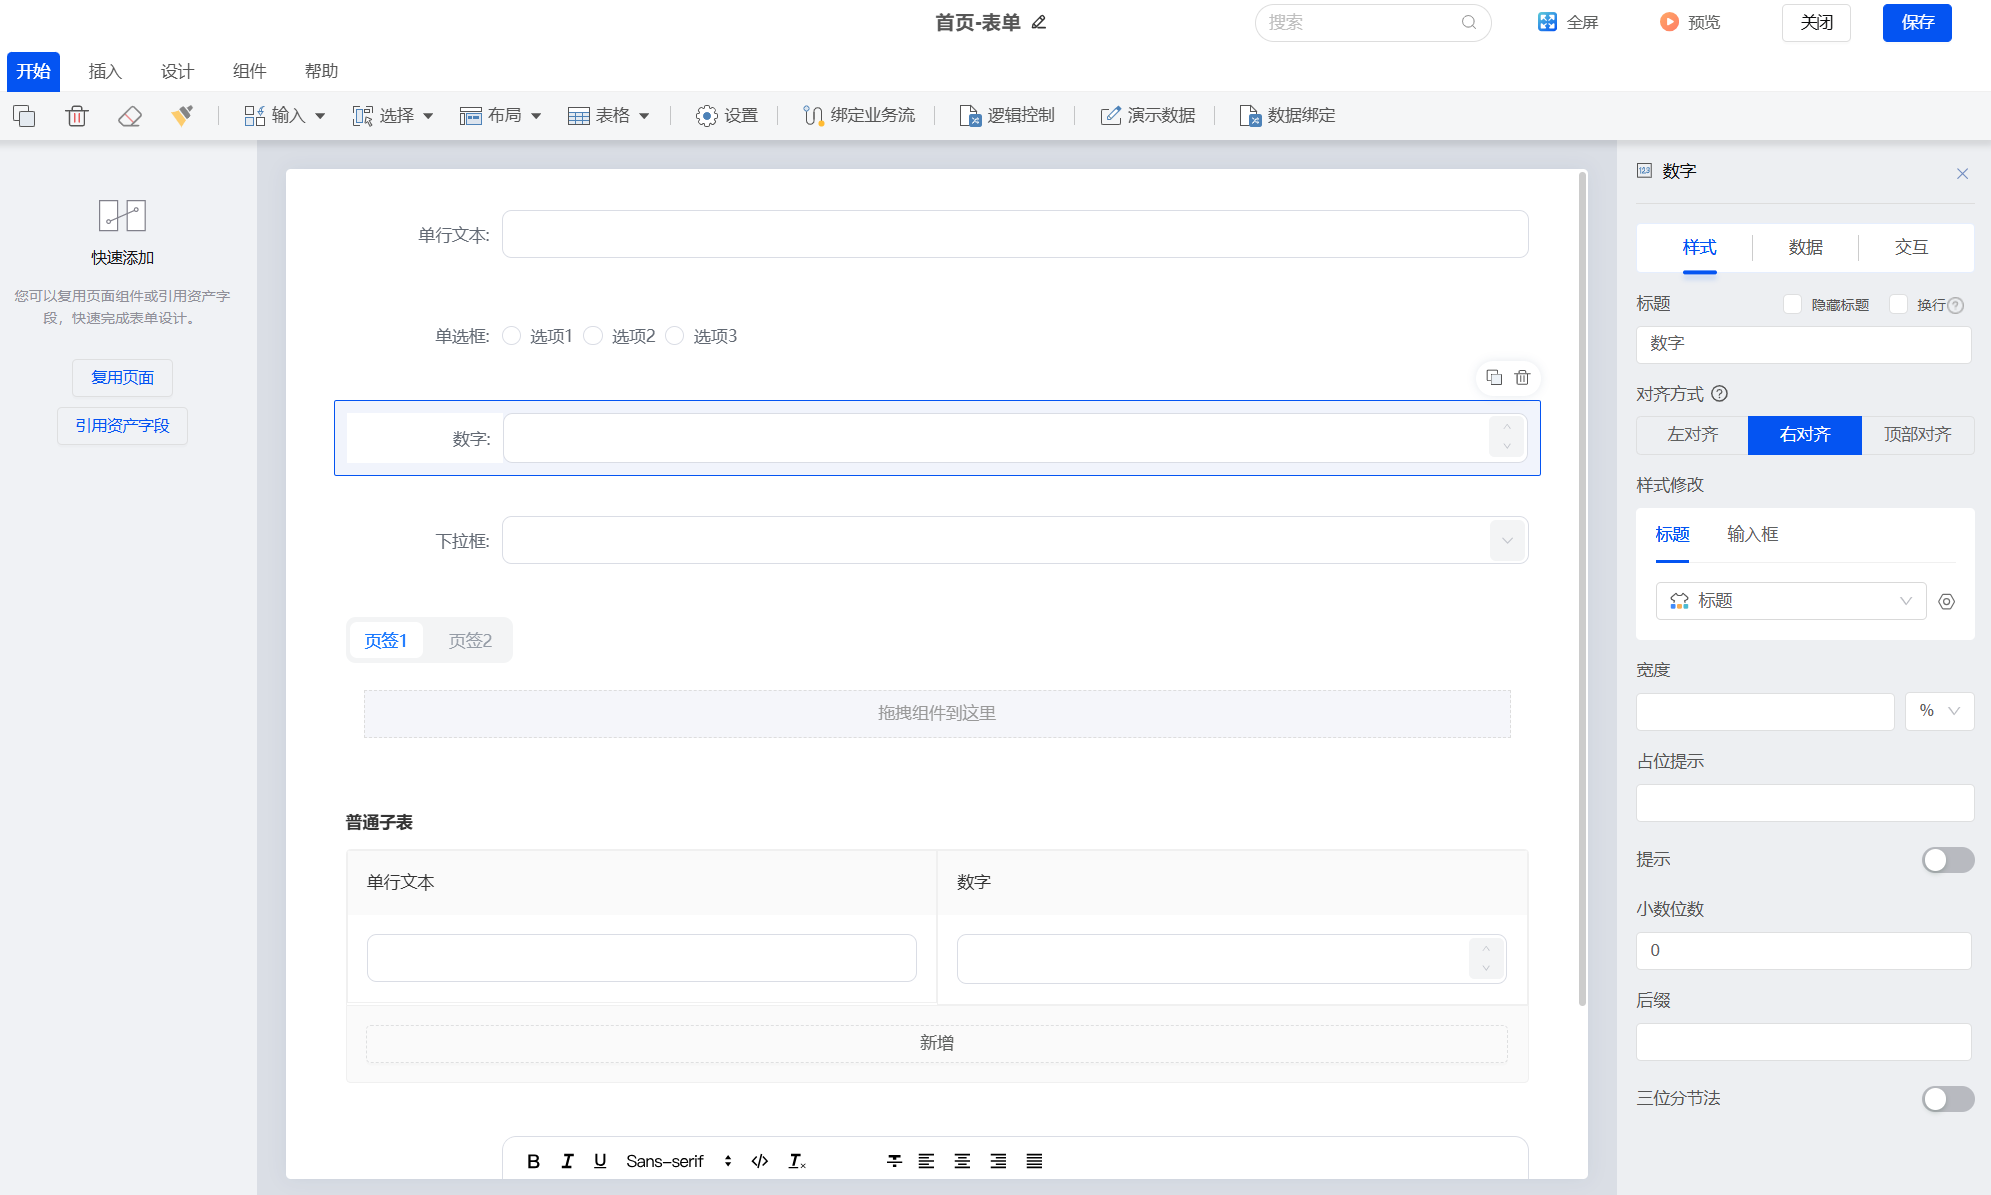Select radio option 选项1

[511, 336]
